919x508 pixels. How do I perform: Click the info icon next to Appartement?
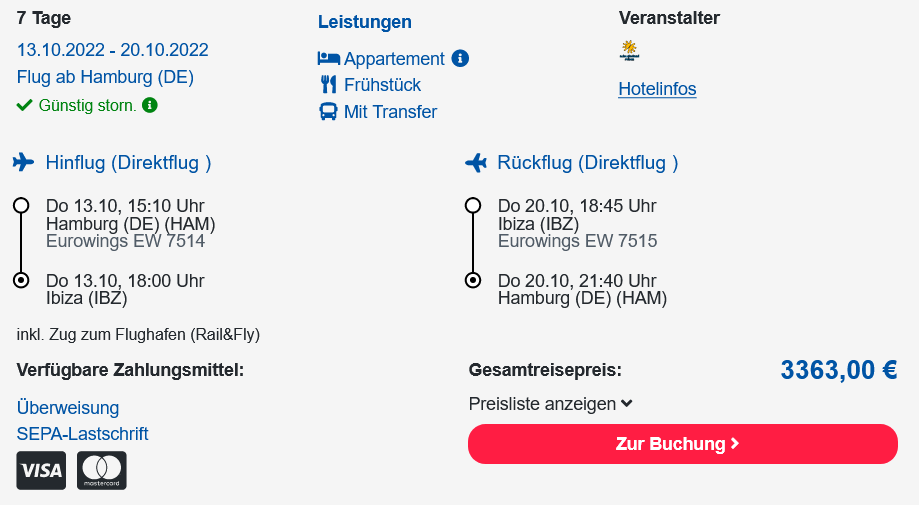tap(460, 58)
